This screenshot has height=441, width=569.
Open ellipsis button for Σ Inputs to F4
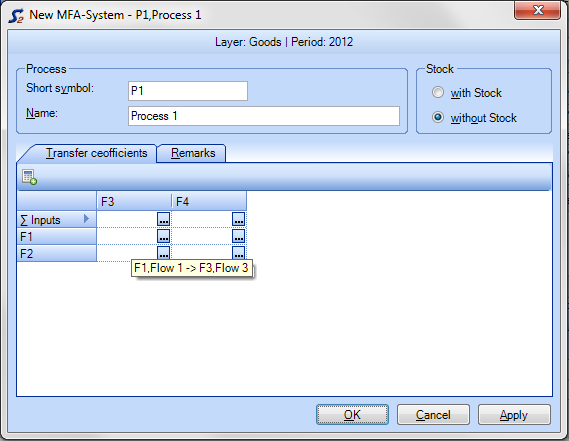(238, 219)
